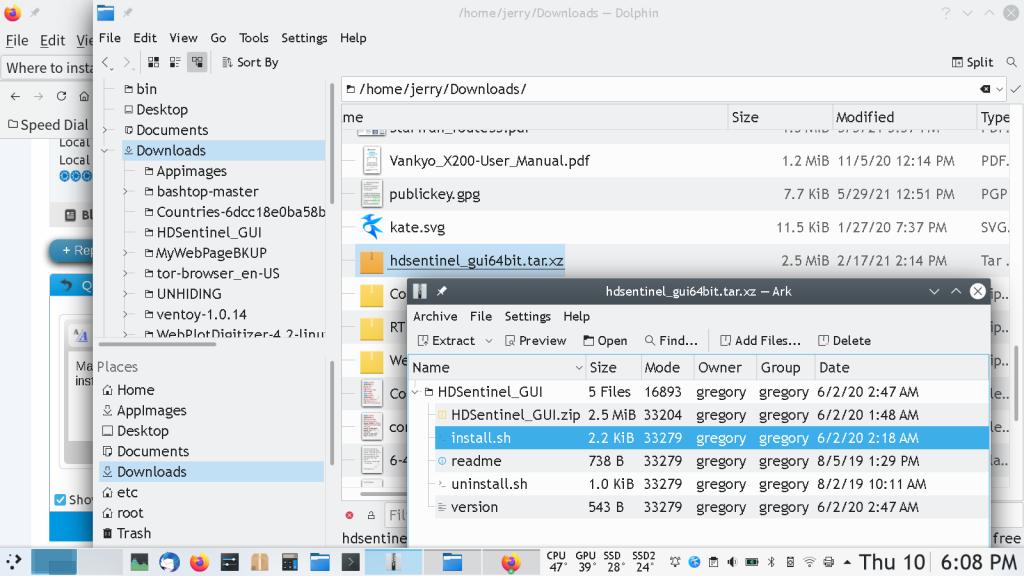Toggle Split view in Dolphin
1024x576 pixels.
971,62
